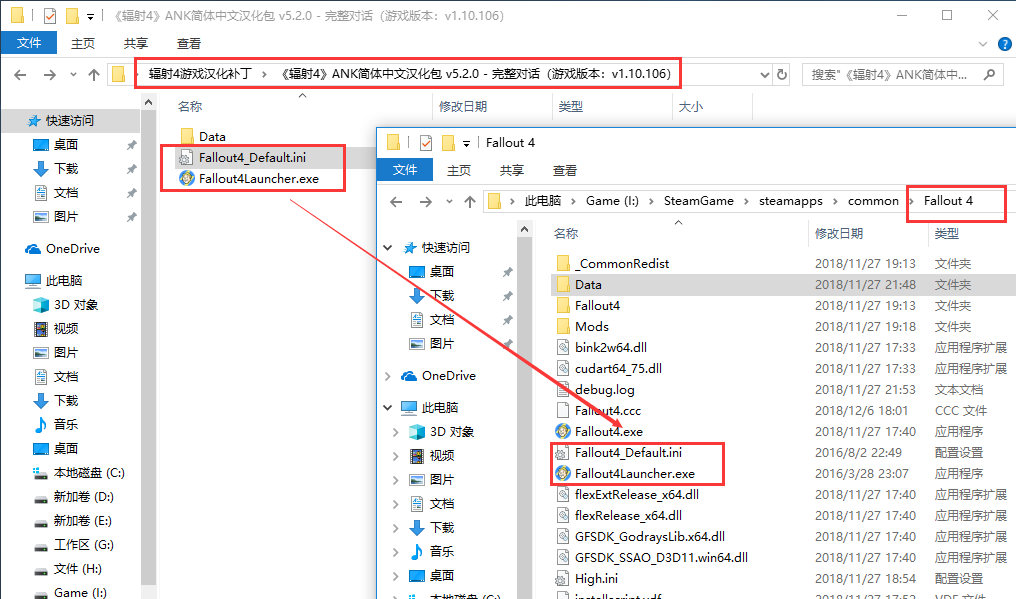
Task: Go up one level in the back window
Action: coord(94,75)
